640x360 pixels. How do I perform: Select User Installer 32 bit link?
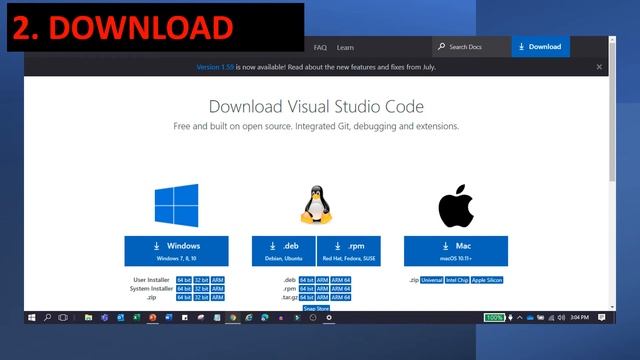[201, 280]
